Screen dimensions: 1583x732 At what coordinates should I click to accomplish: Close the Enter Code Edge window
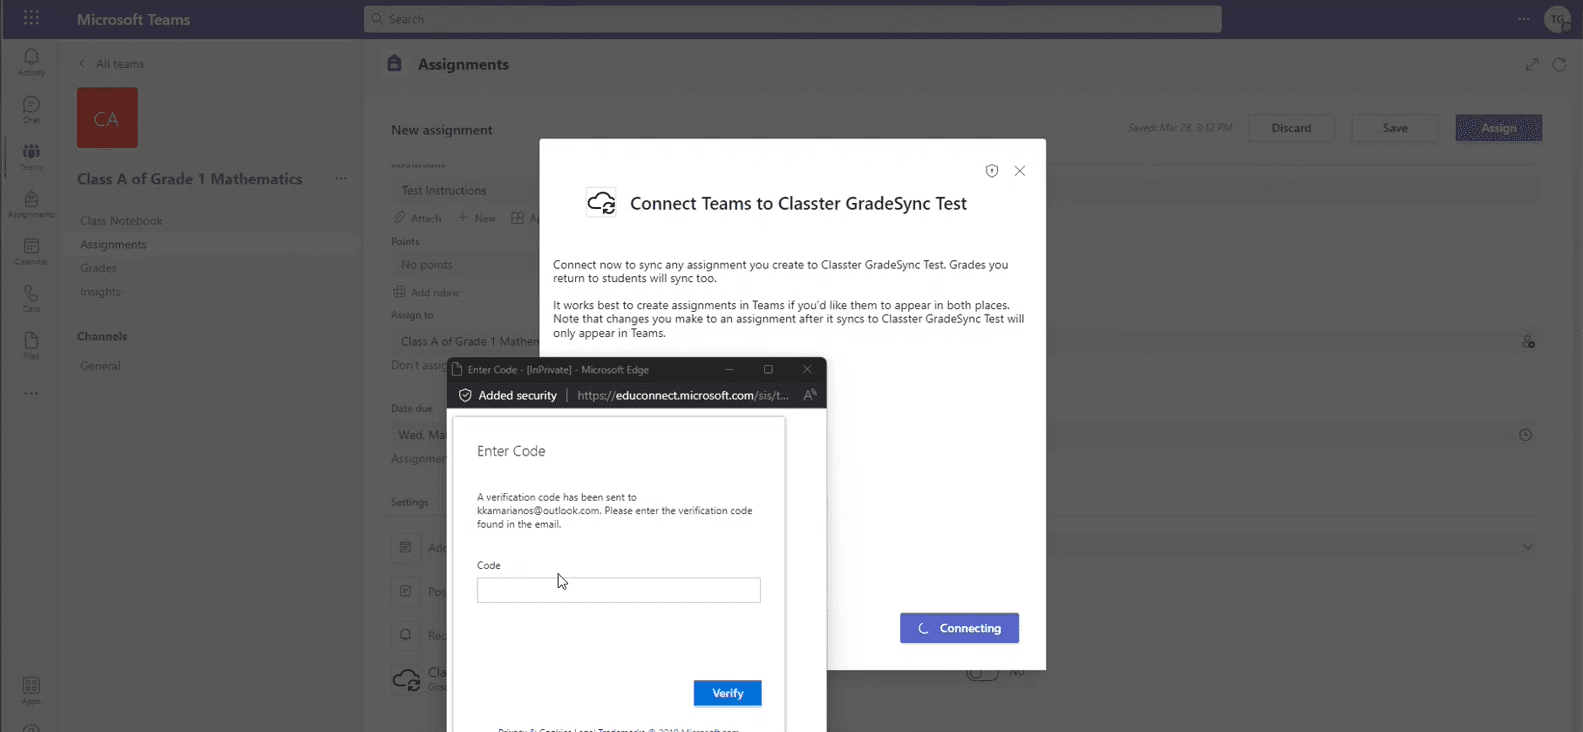pos(807,369)
